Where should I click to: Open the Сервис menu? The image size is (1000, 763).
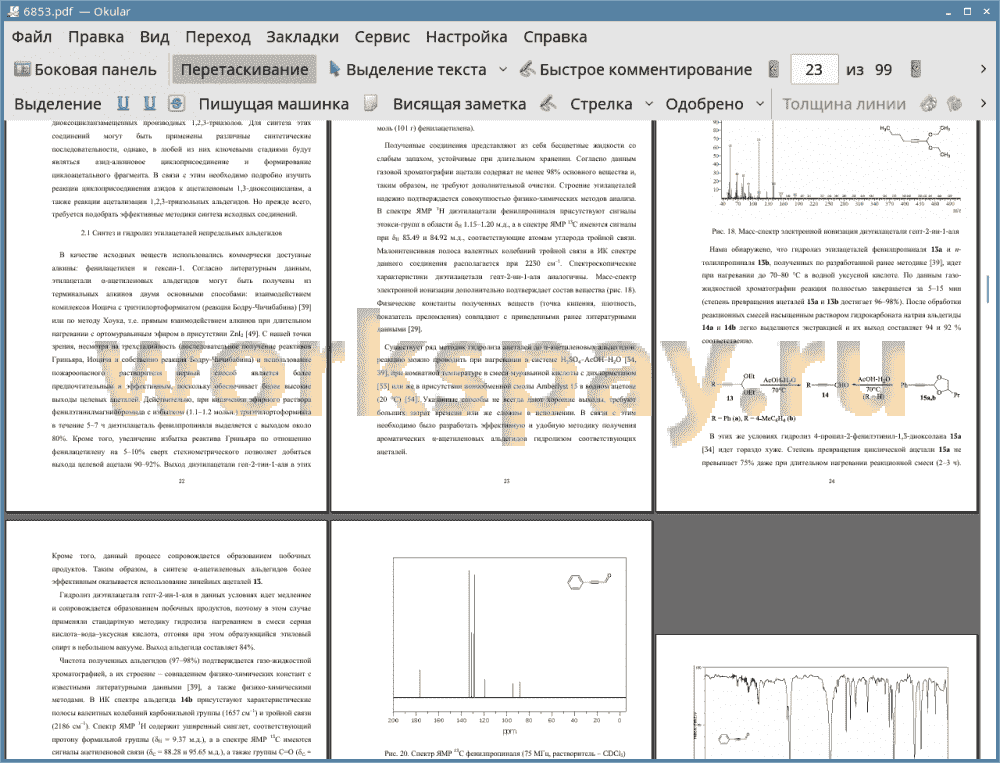click(382, 37)
